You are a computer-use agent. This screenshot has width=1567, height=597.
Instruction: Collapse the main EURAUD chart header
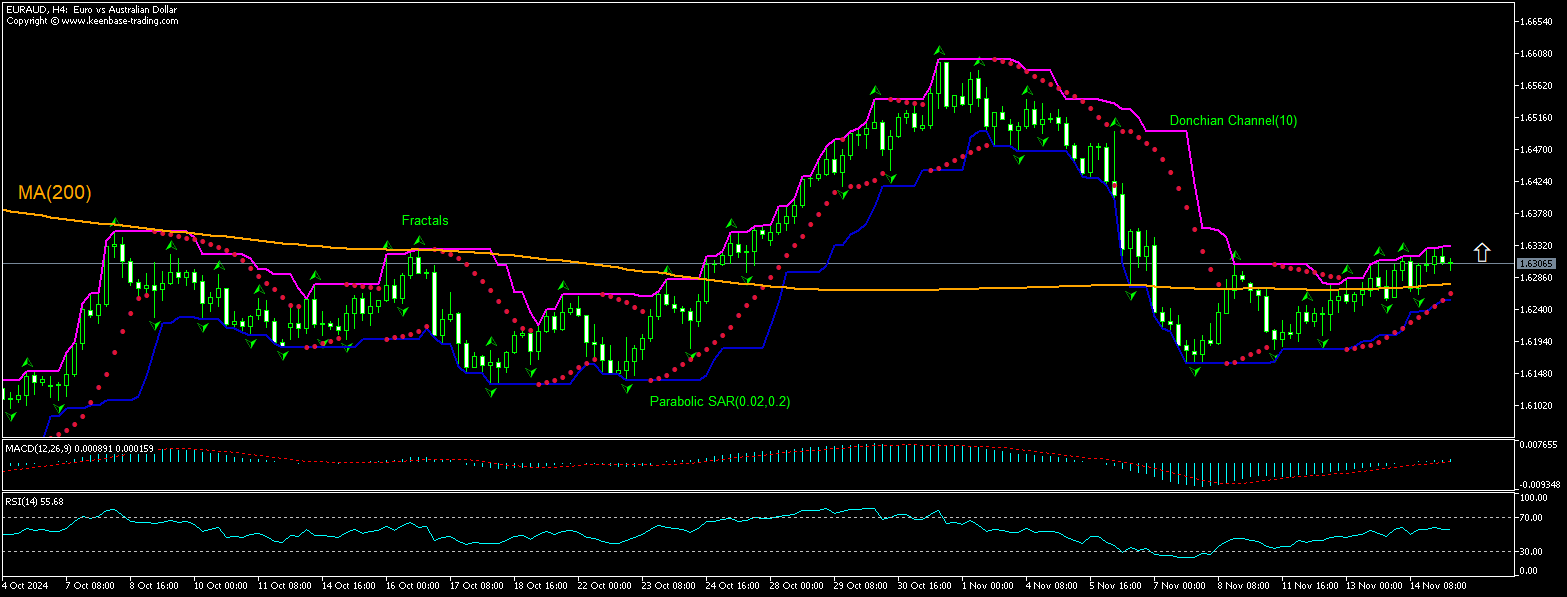coord(90,10)
